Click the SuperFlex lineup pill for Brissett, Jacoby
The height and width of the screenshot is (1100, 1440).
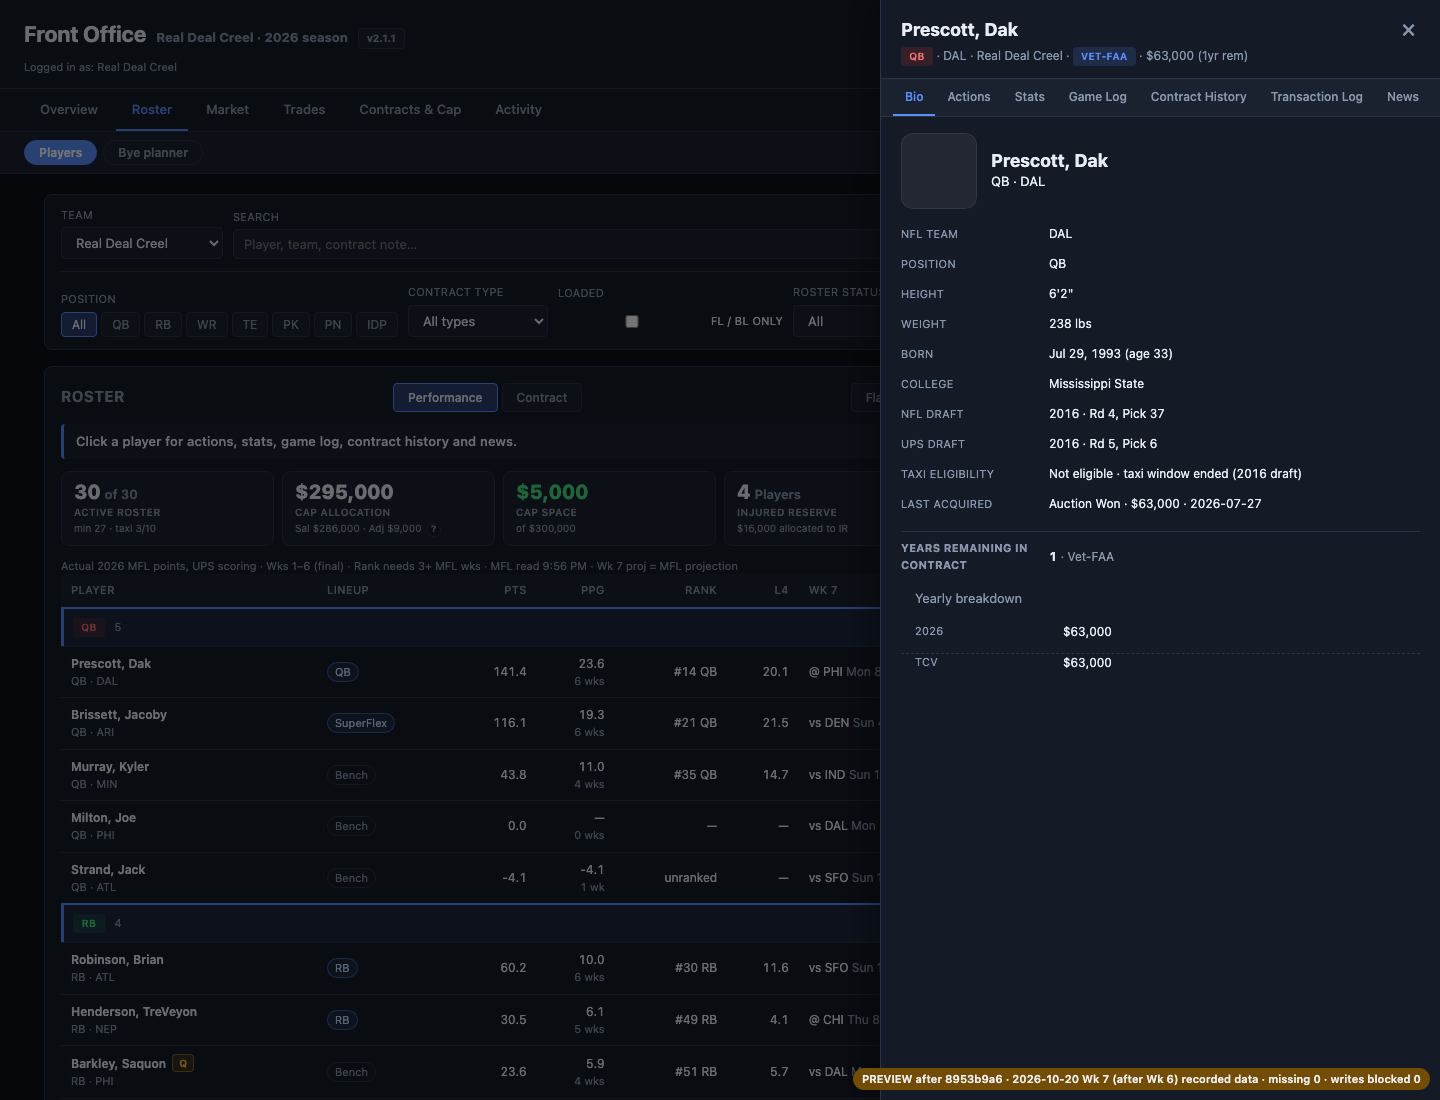(x=361, y=723)
